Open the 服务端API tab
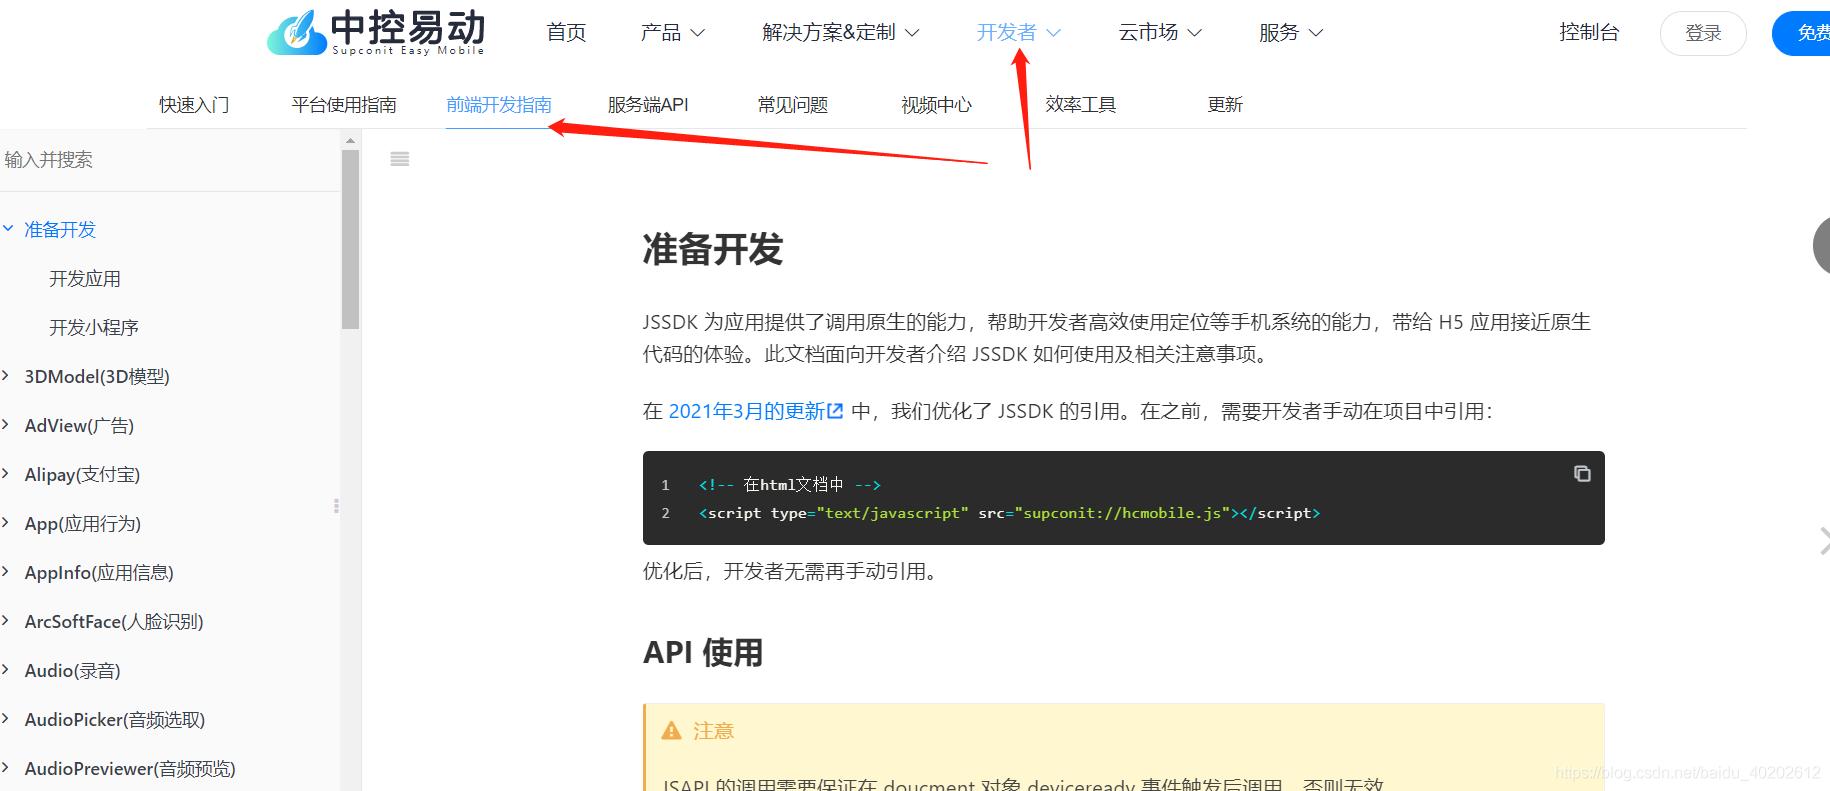This screenshot has height=791, width=1830. [648, 105]
